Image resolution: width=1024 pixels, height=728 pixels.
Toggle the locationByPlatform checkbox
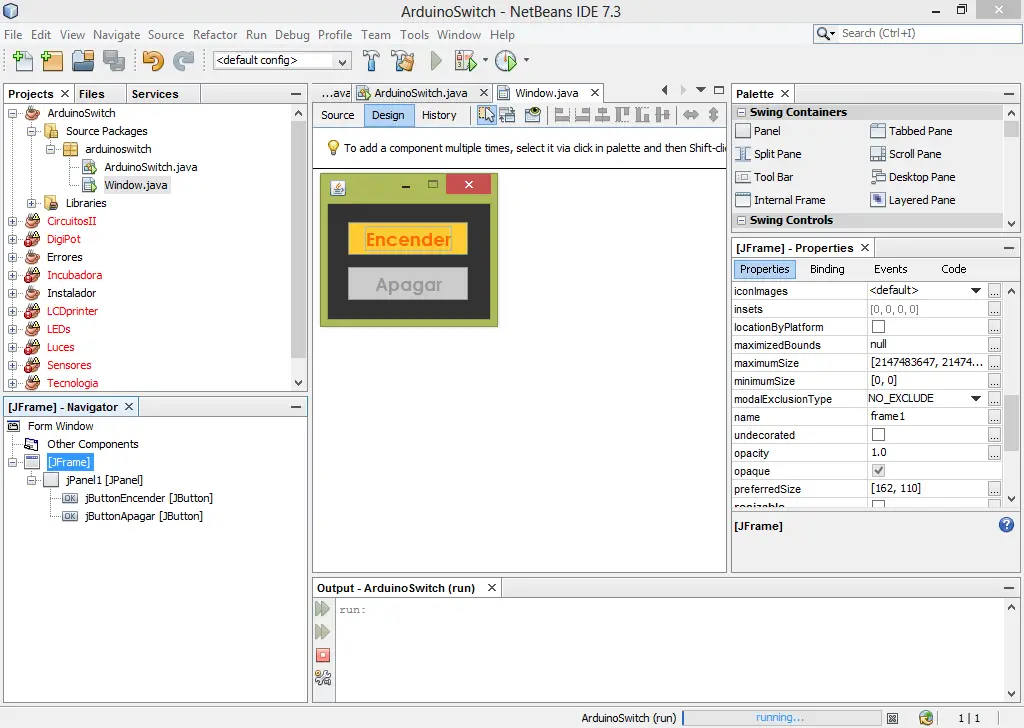pyautogui.click(x=878, y=327)
